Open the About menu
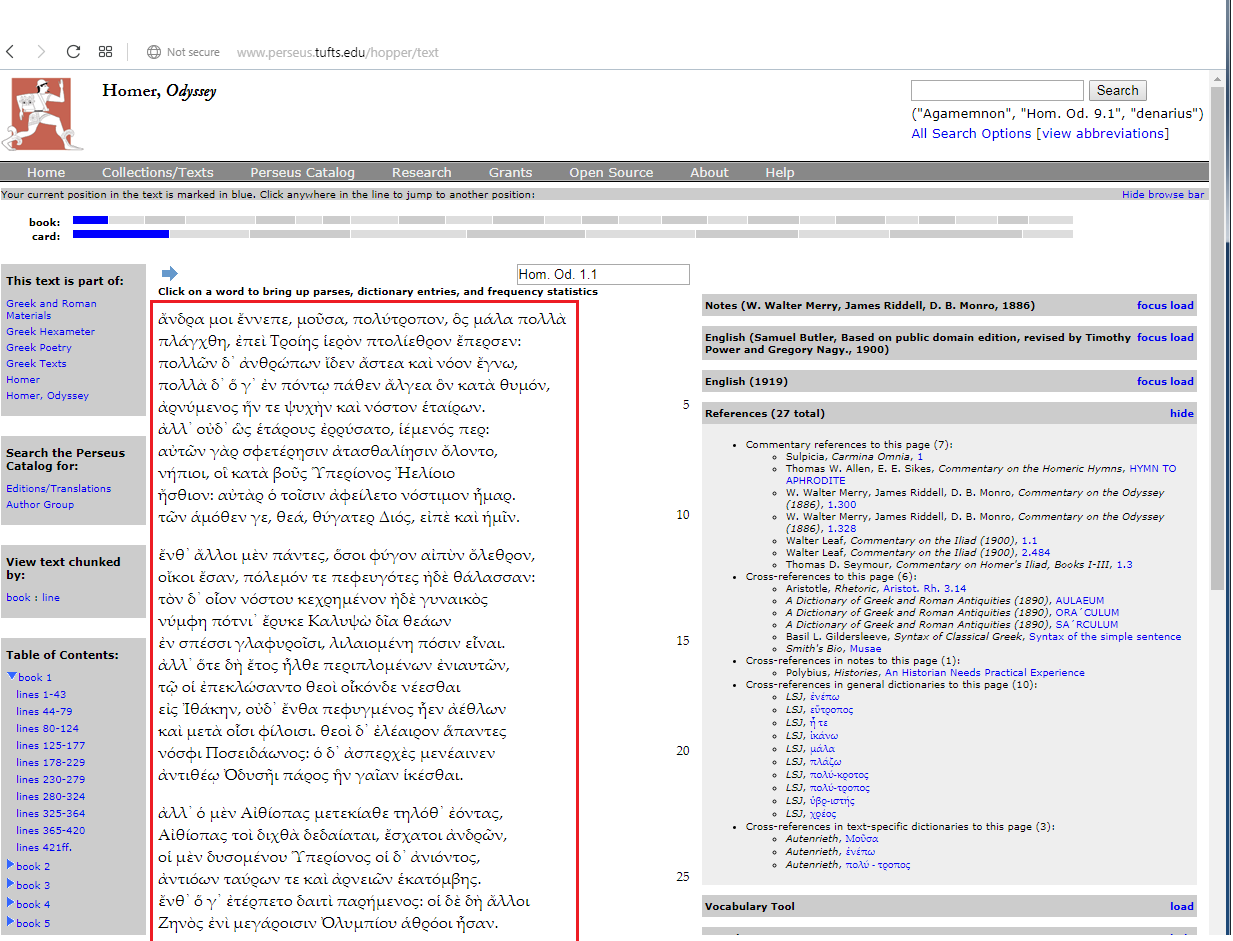The height and width of the screenshot is (941, 1233). pyautogui.click(x=709, y=172)
